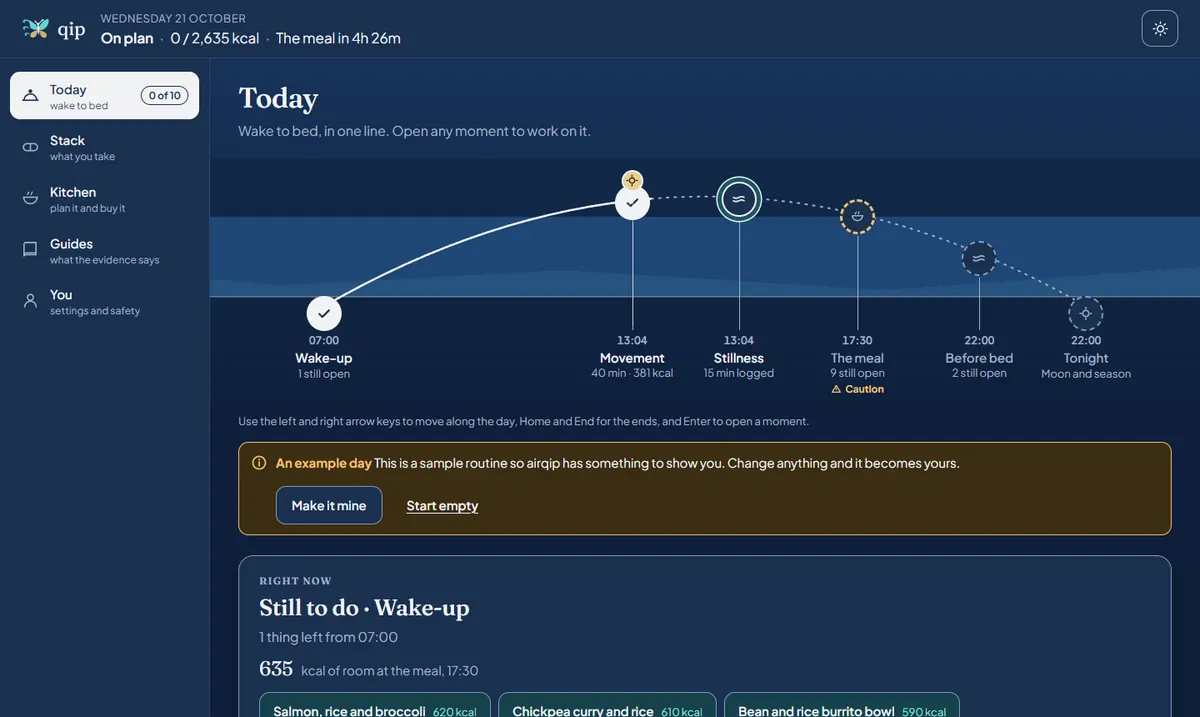Open the Tonight moon marker
This screenshot has height=717, width=1200.
point(1086,313)
